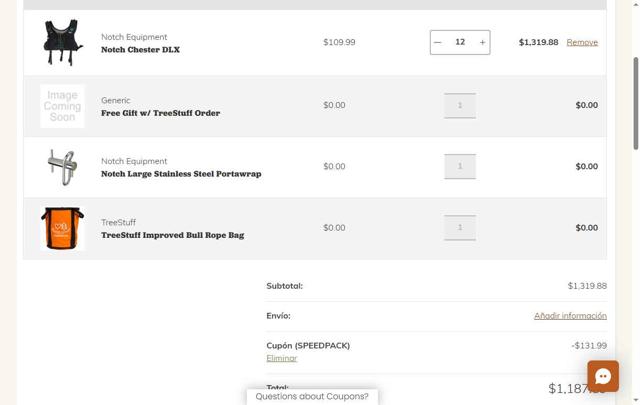Screen dimensions: 640x405
Task: Decrease Notch Chester DLX quantity with minus
Action: pos(438,42)
